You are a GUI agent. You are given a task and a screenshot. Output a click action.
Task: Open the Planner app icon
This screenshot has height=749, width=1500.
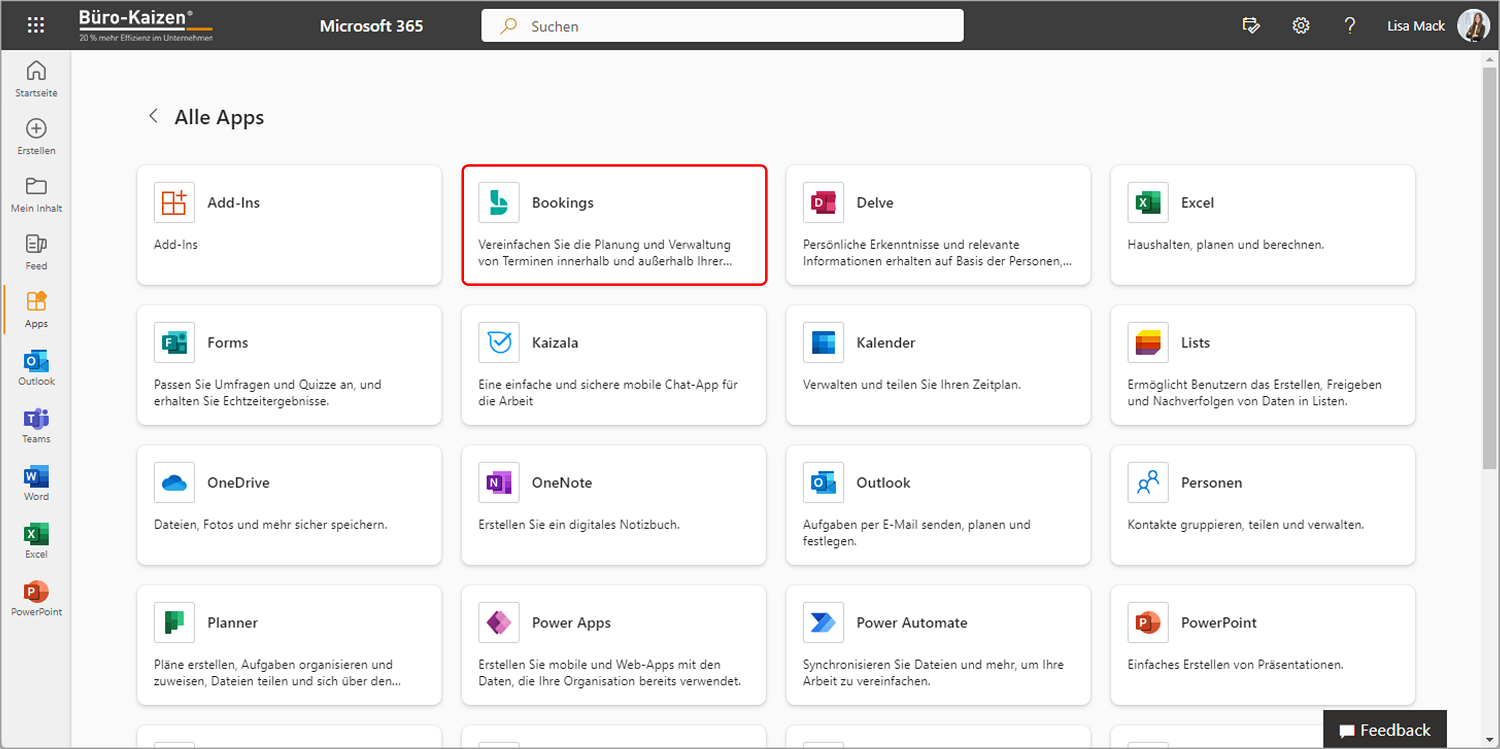(174, 622)
